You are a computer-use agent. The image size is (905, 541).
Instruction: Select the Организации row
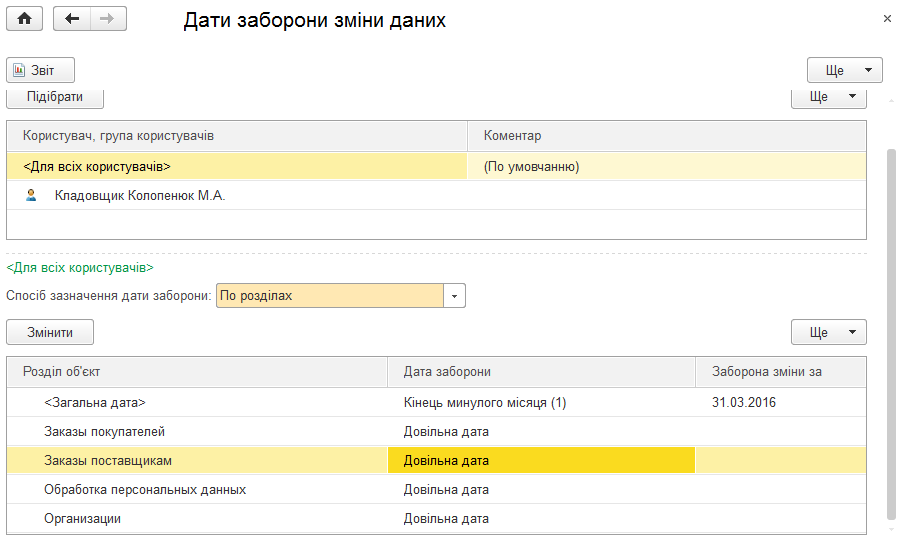click(x=436, y=518)
